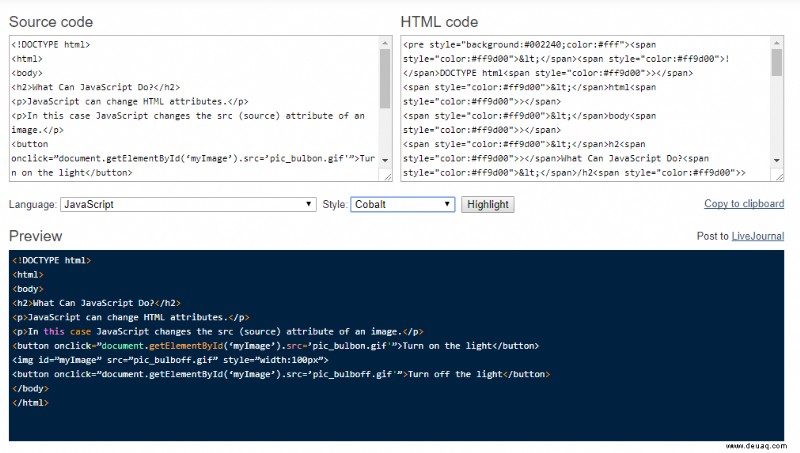Click the down arrow of HTML code scrollbar
800x453 pixels.
pyautogui.click(x=777, y=160)
